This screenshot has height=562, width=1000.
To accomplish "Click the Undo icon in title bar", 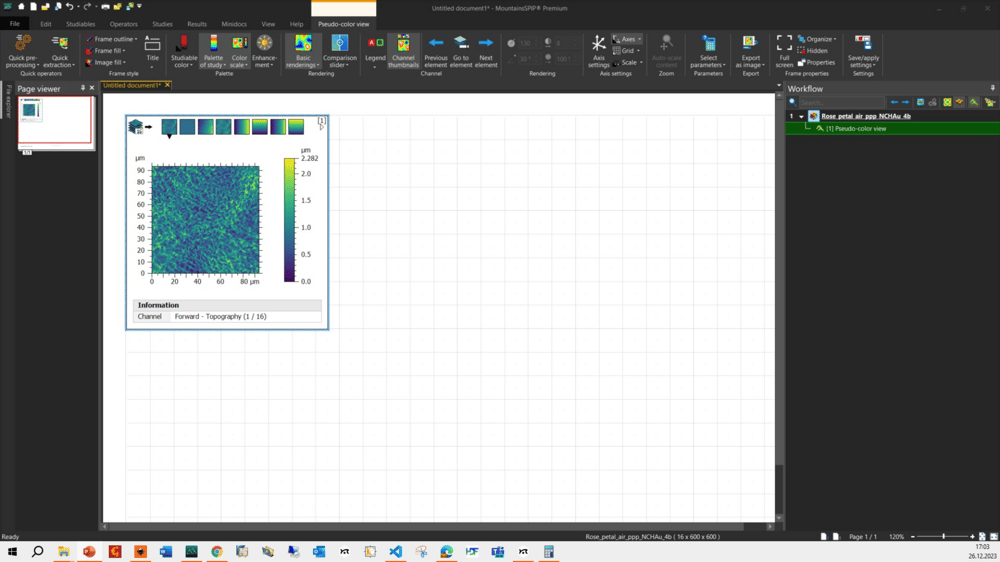I will (70, 6).
